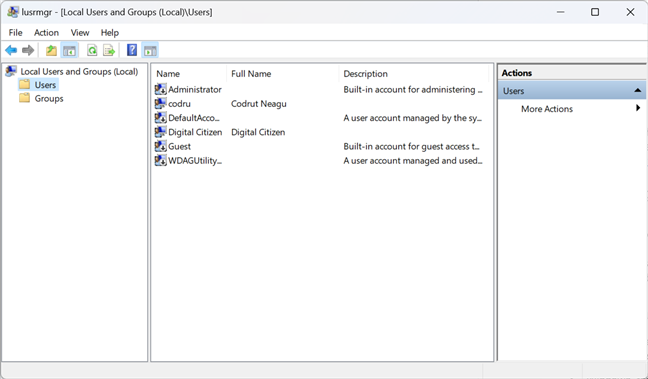Click the Guest user account icon
The height and width of the screenshot is (379, 648).
tap(160, 146)
